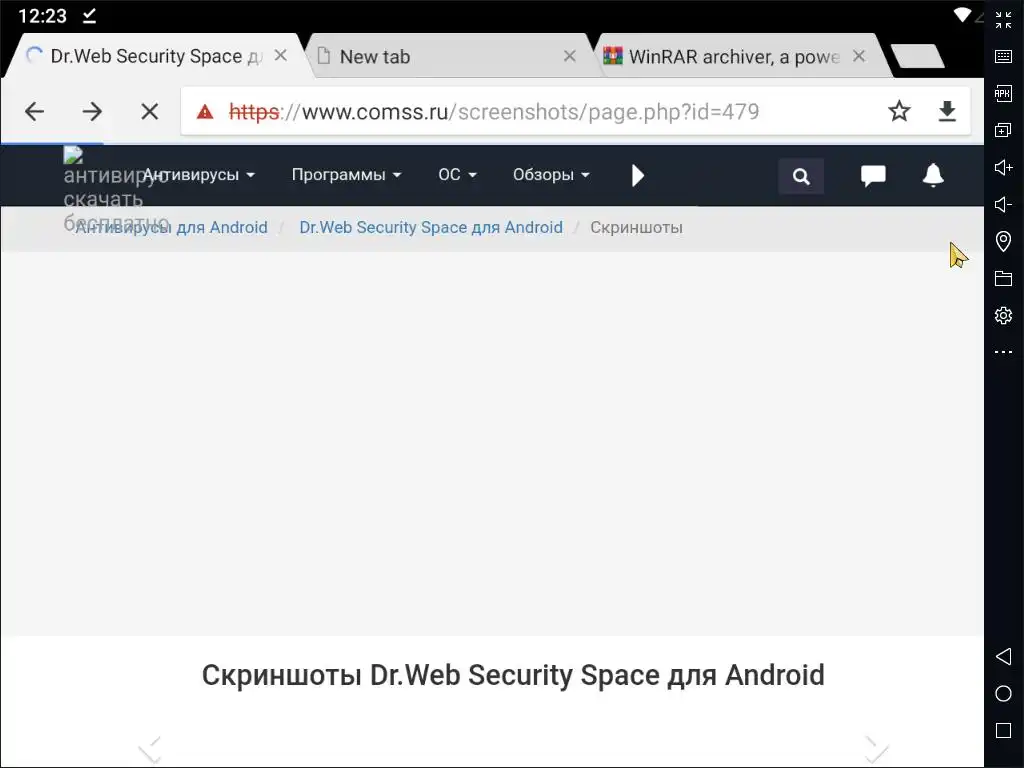
Task: Open notifications bell
Action: (933, 176)
